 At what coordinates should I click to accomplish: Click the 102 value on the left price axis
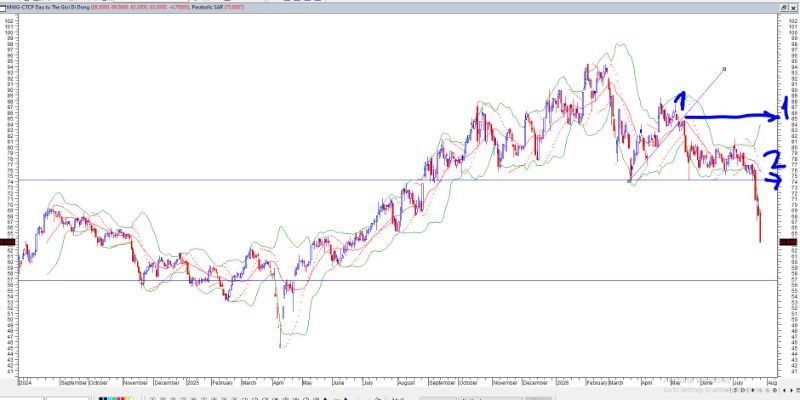8,20
